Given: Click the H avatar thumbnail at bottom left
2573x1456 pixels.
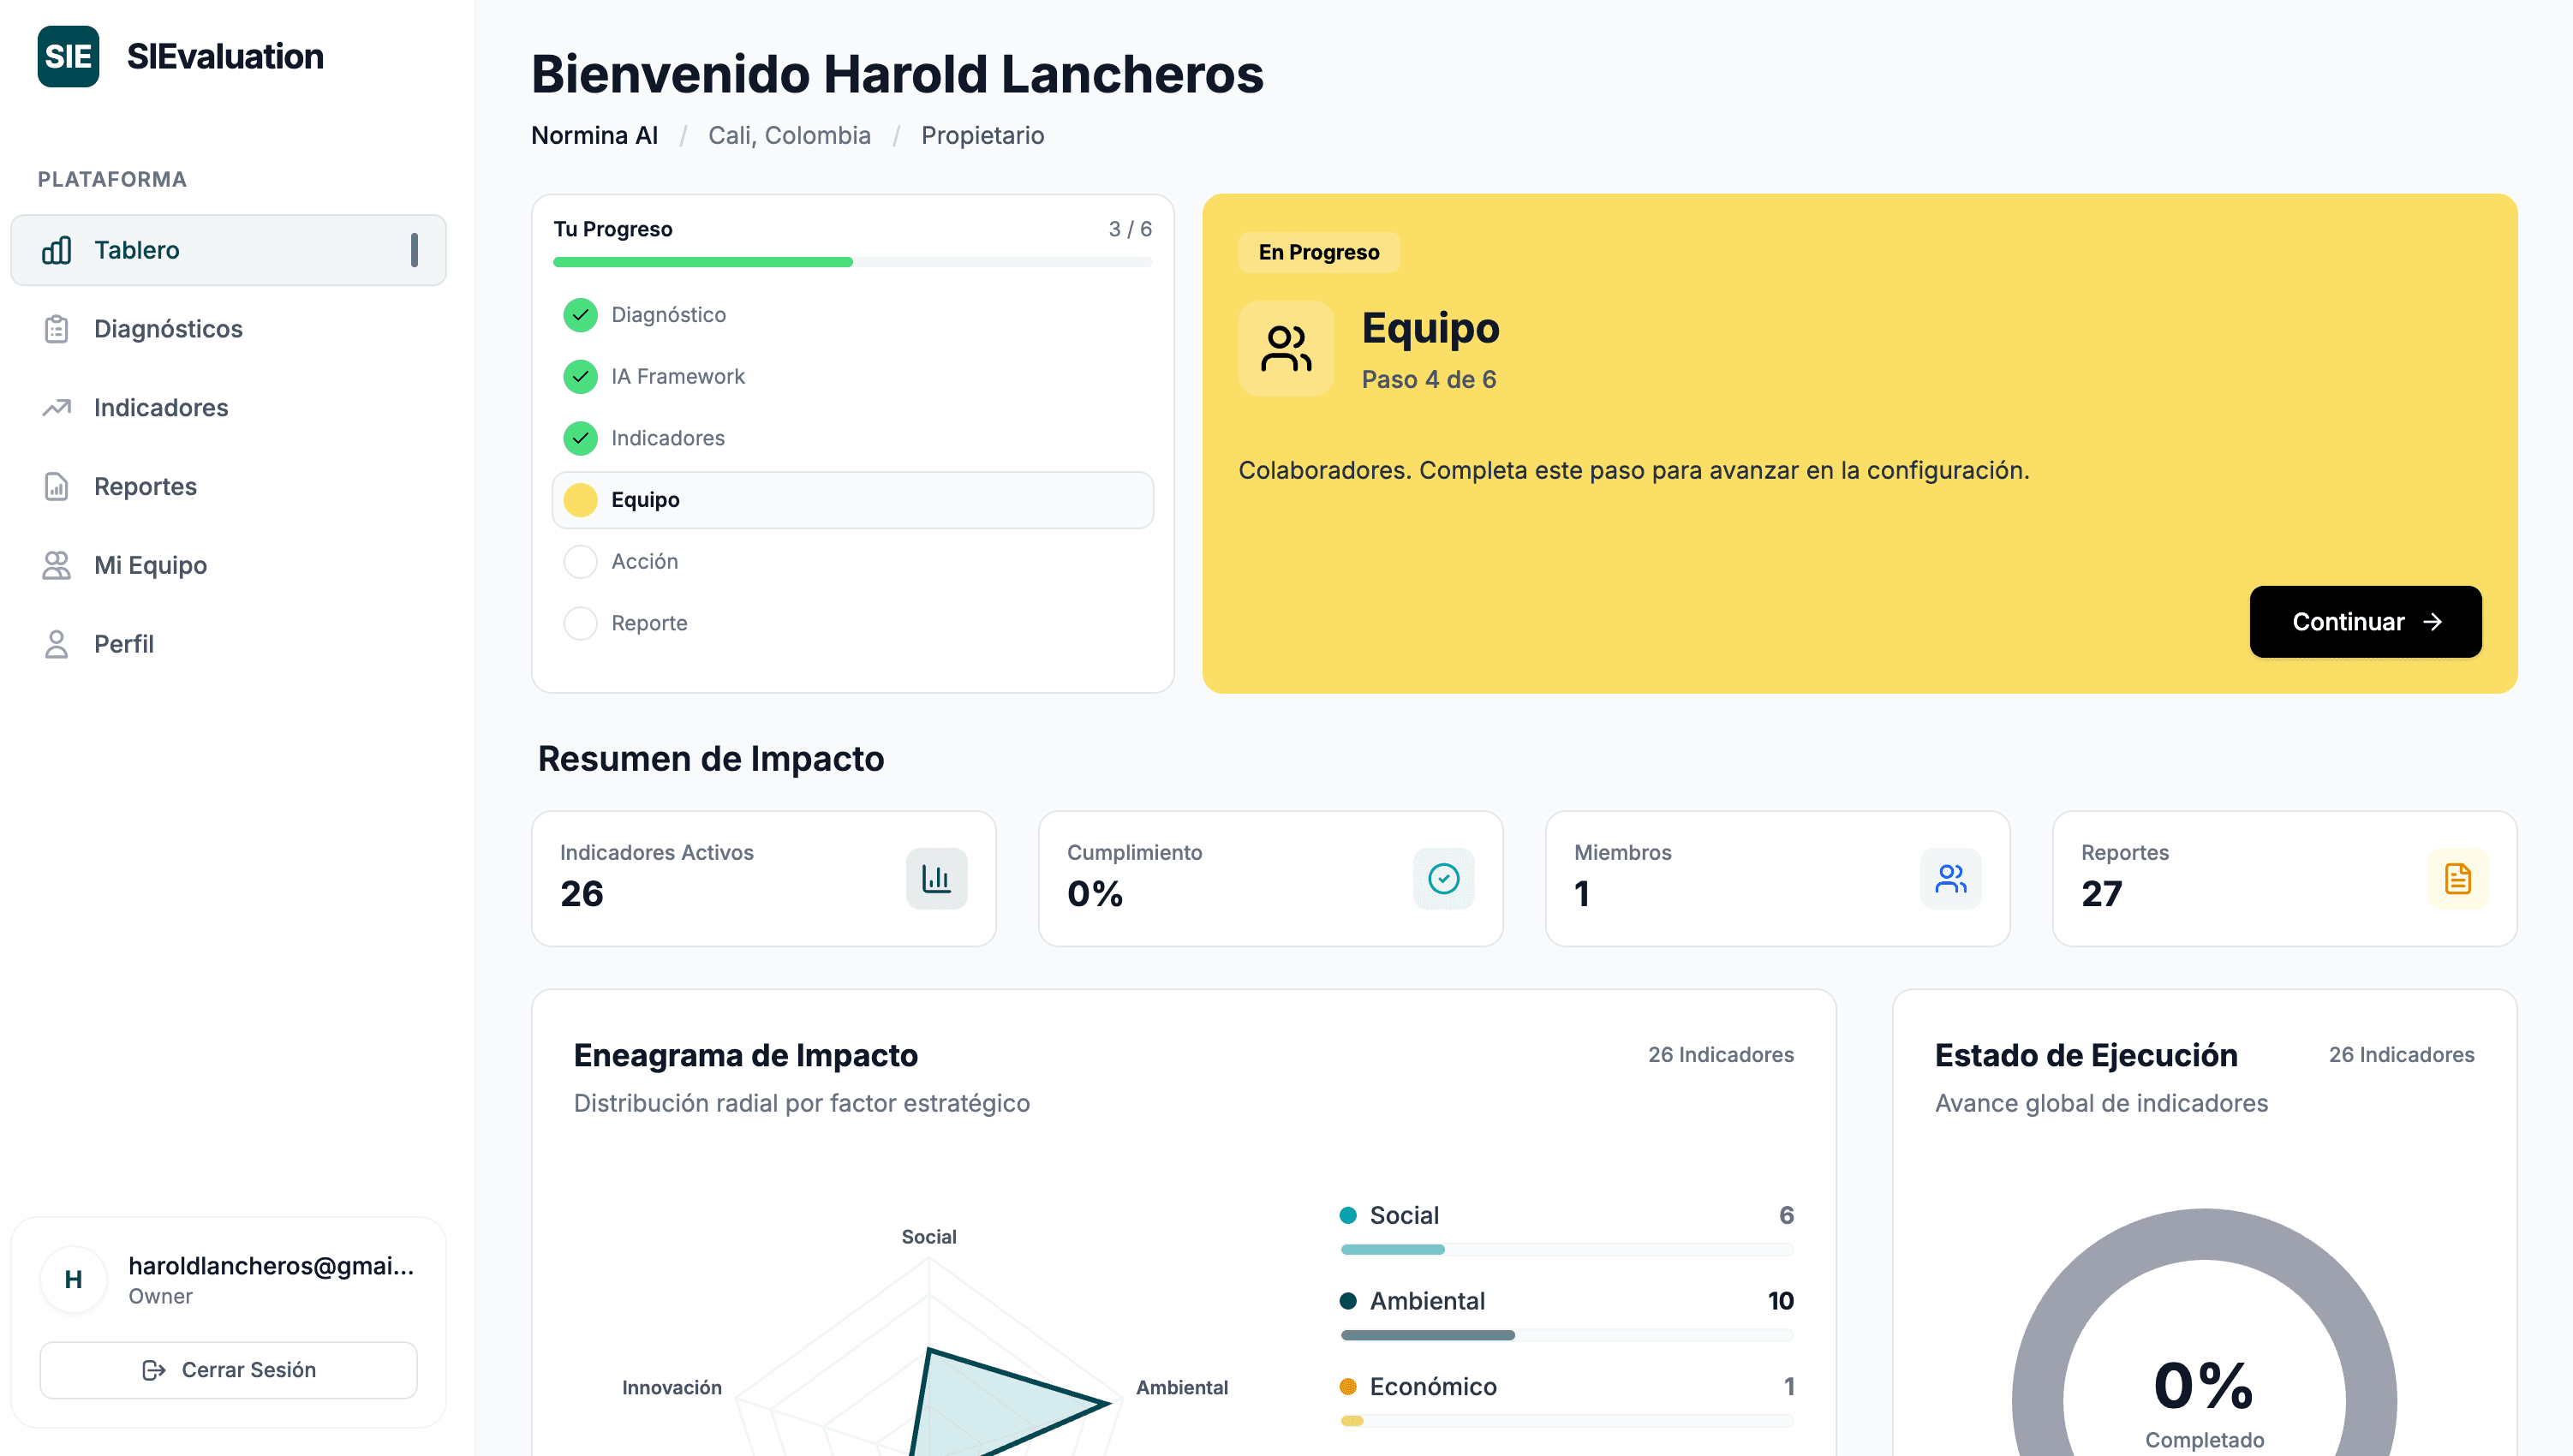Looking at the screenshot, I should pyautogui.click(x=73, y=1279).
